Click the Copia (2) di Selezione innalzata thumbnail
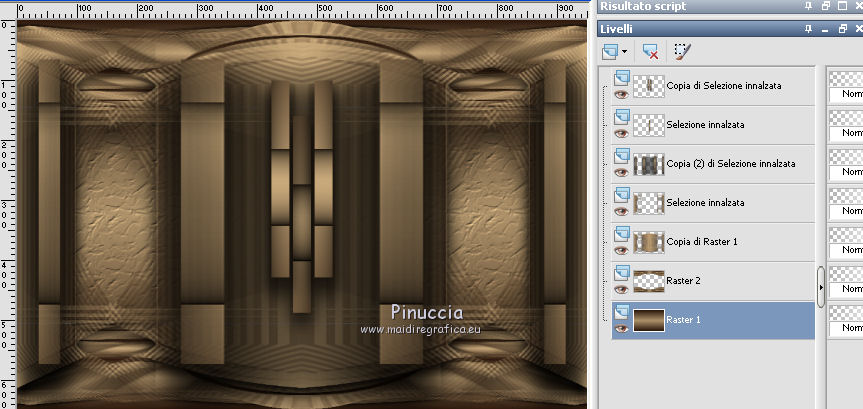Screen dimensions: 863x409 coord(649,164)
